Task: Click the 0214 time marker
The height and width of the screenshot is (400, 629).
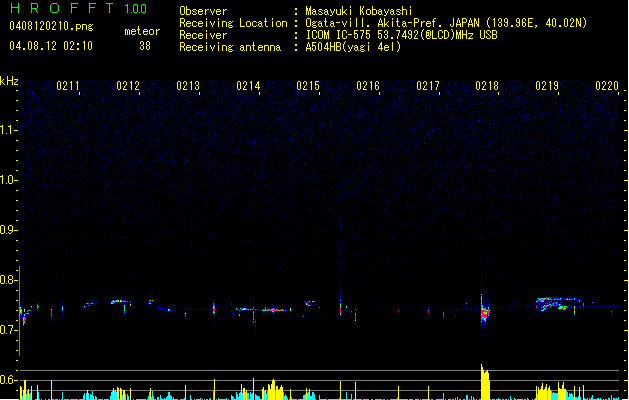Action: pyautogui.click(x=248, y=86)
